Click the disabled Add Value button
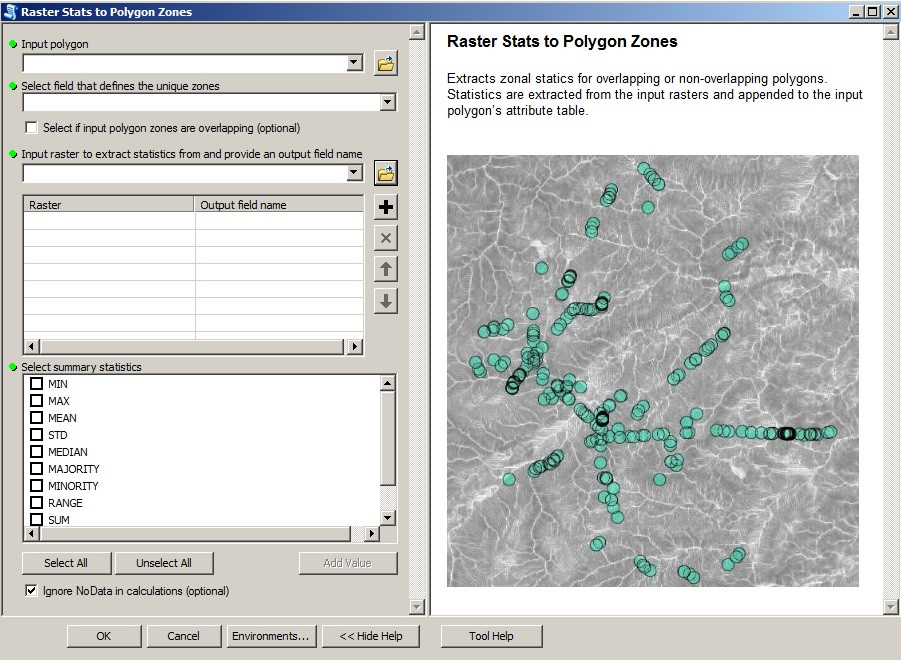901x660 pixels. click(348, 563)
